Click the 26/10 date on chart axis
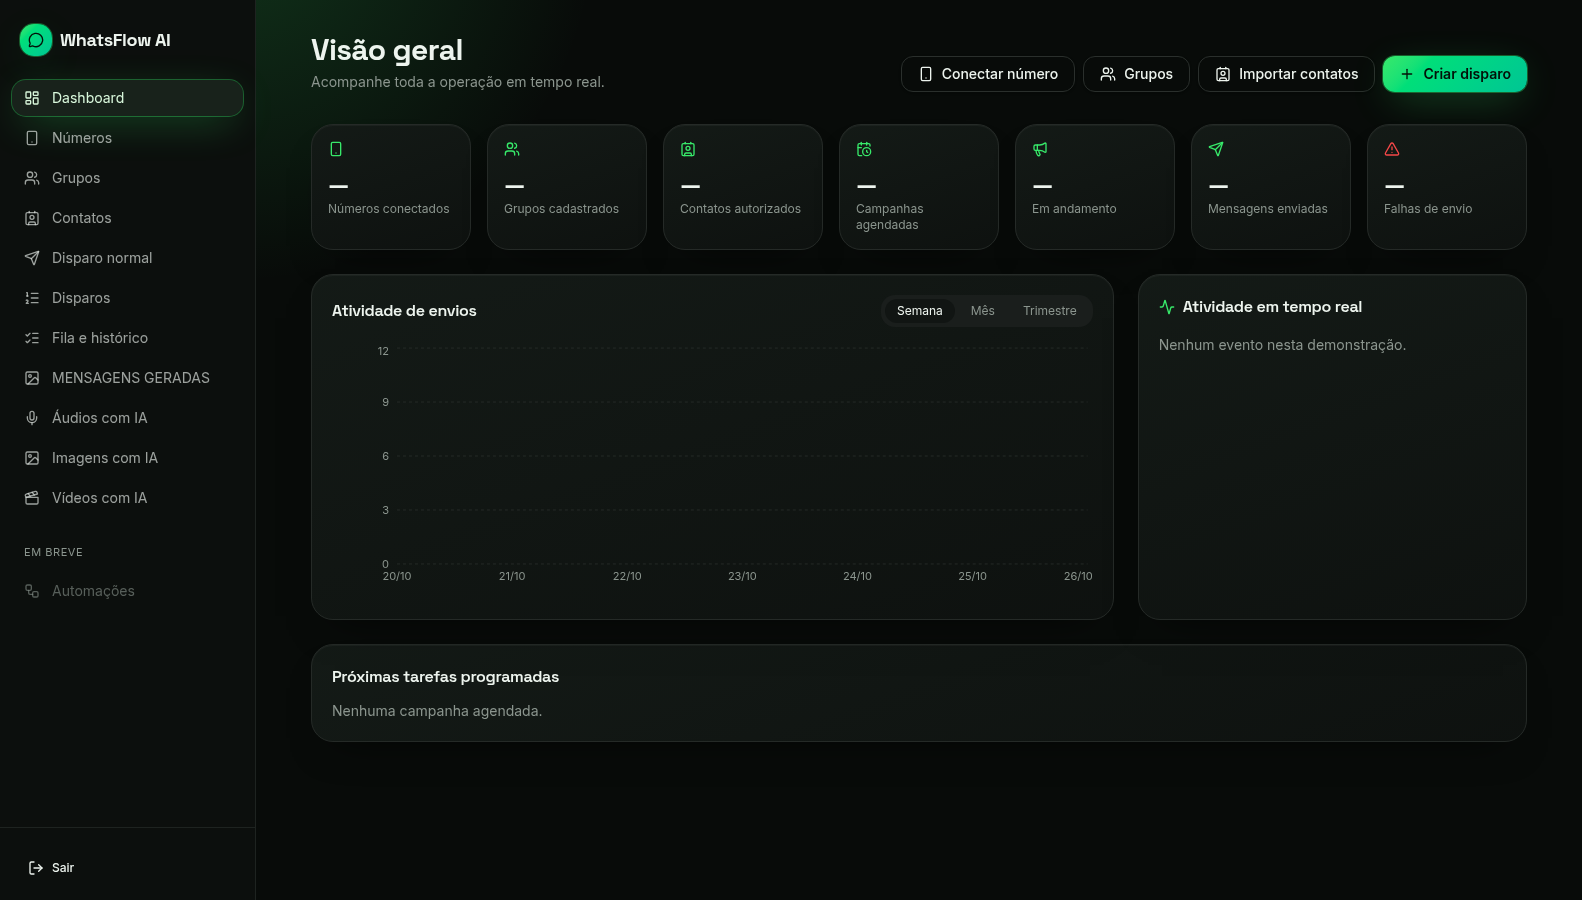 (x=1078, y=576)
